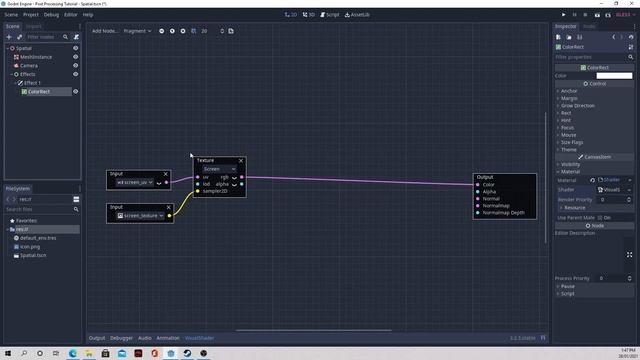Open Debugger bottom panel
This screenshot has height=360, width=640.
[x=121, y=338]
